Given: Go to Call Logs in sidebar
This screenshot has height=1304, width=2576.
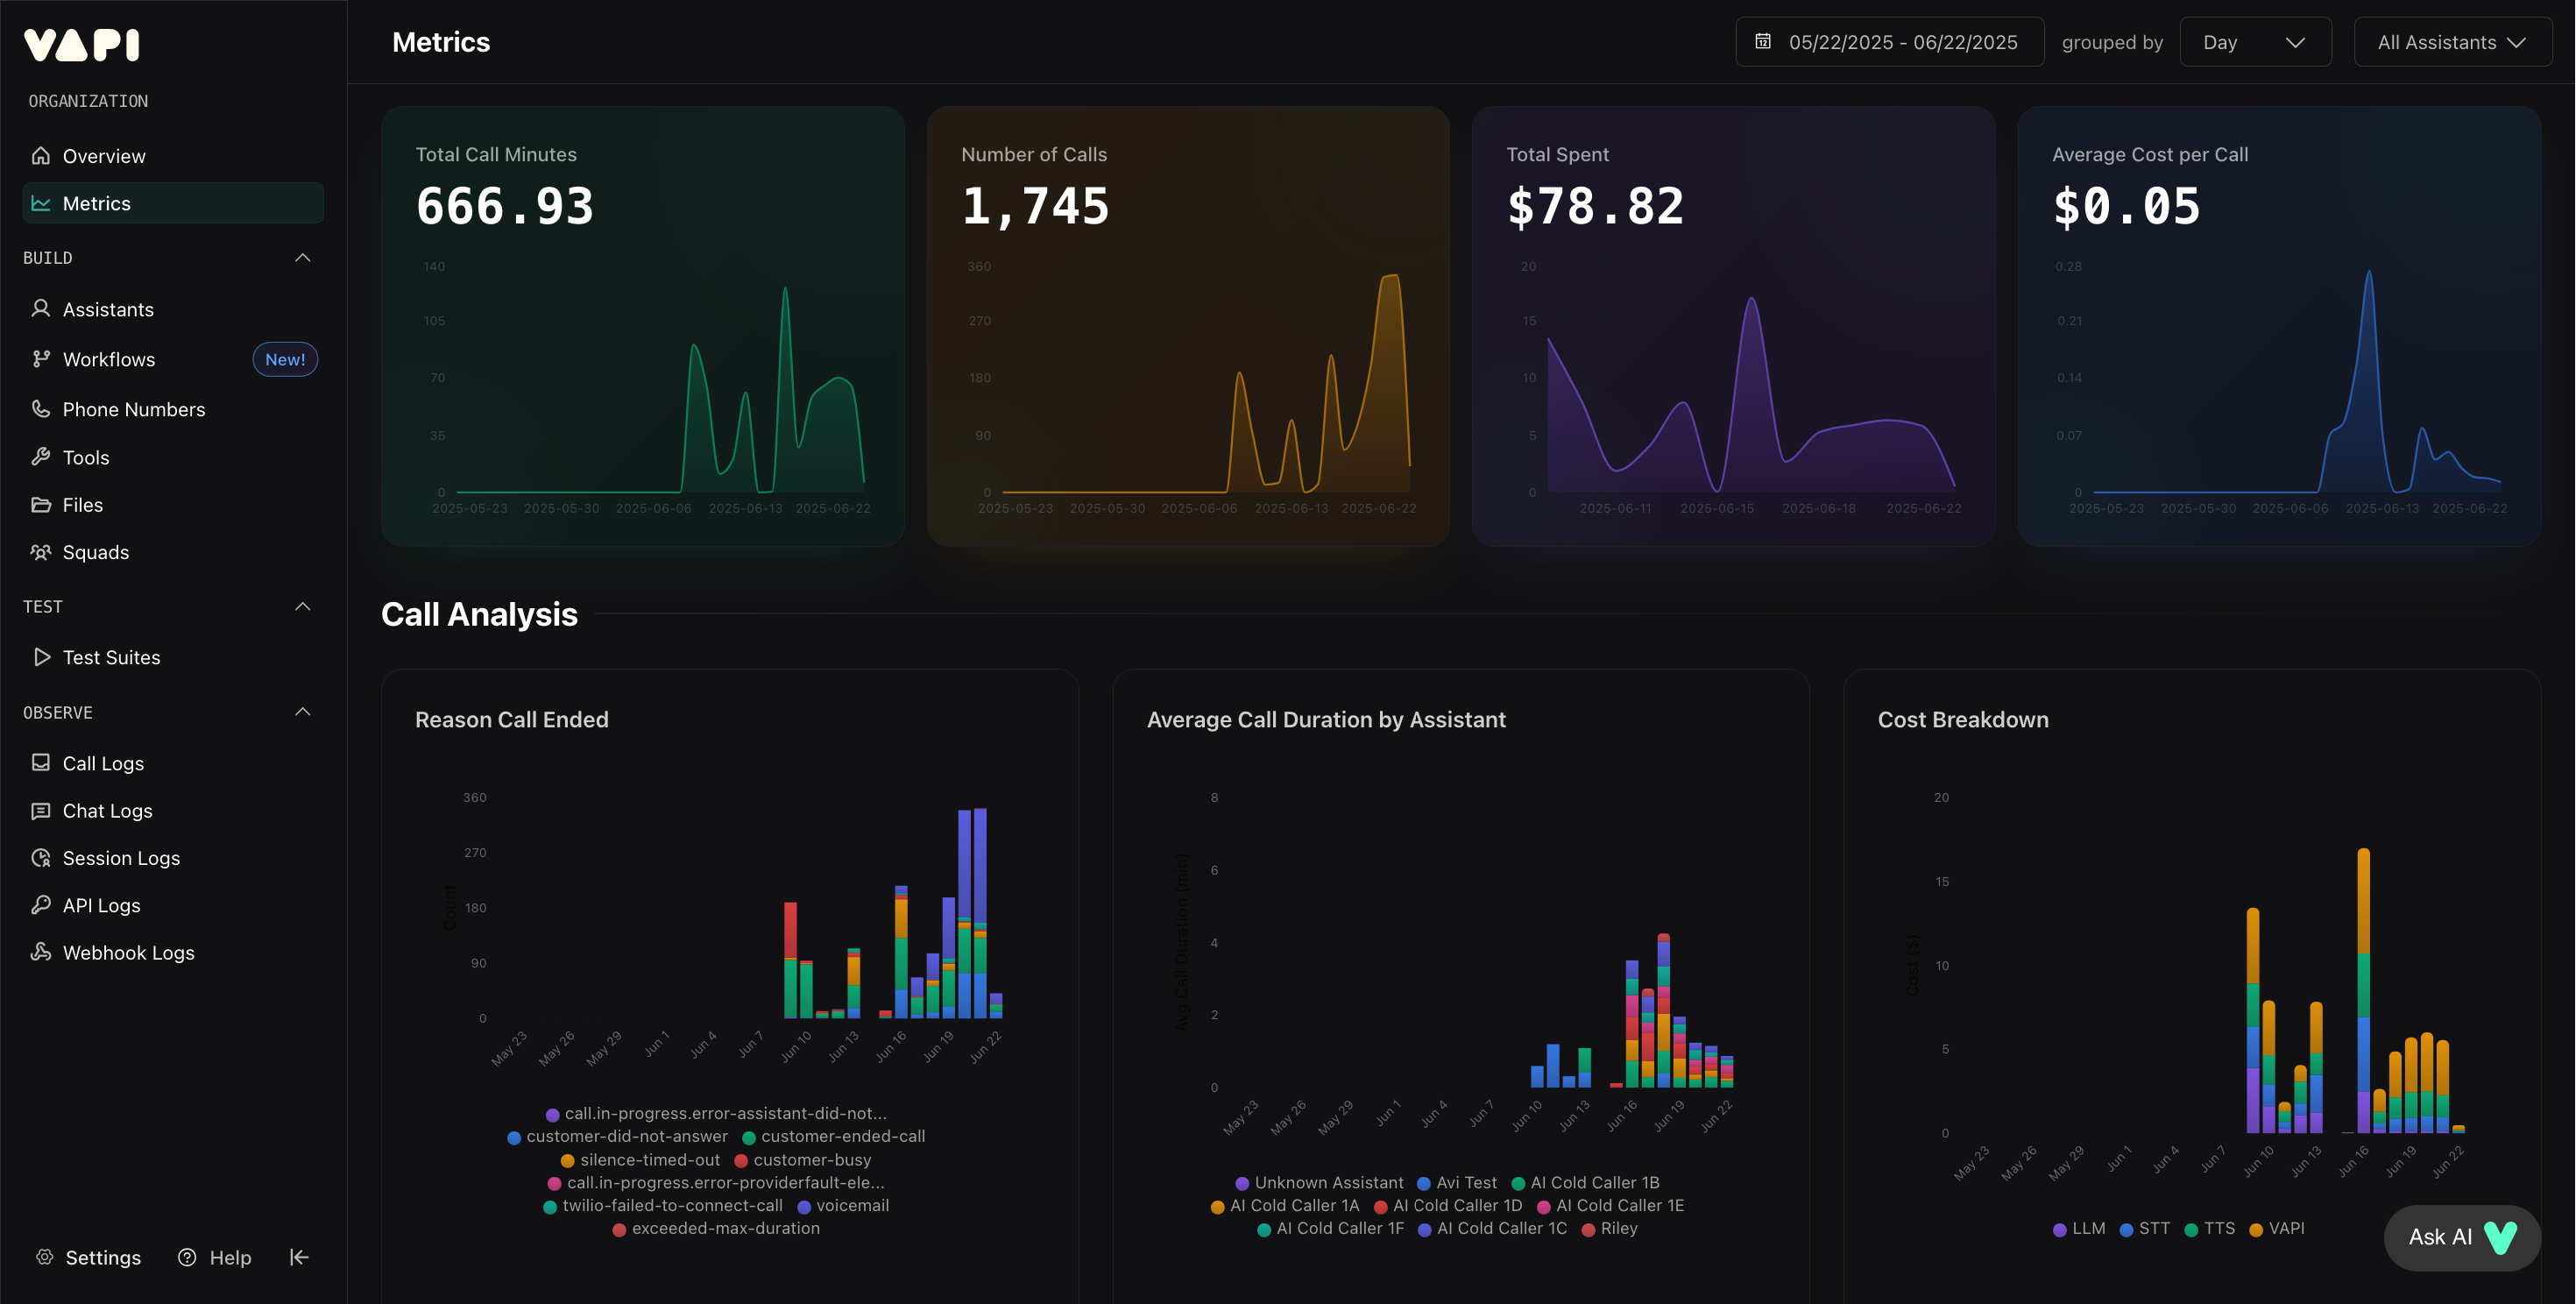Looking at the screenshot, I should coord(103,763).
